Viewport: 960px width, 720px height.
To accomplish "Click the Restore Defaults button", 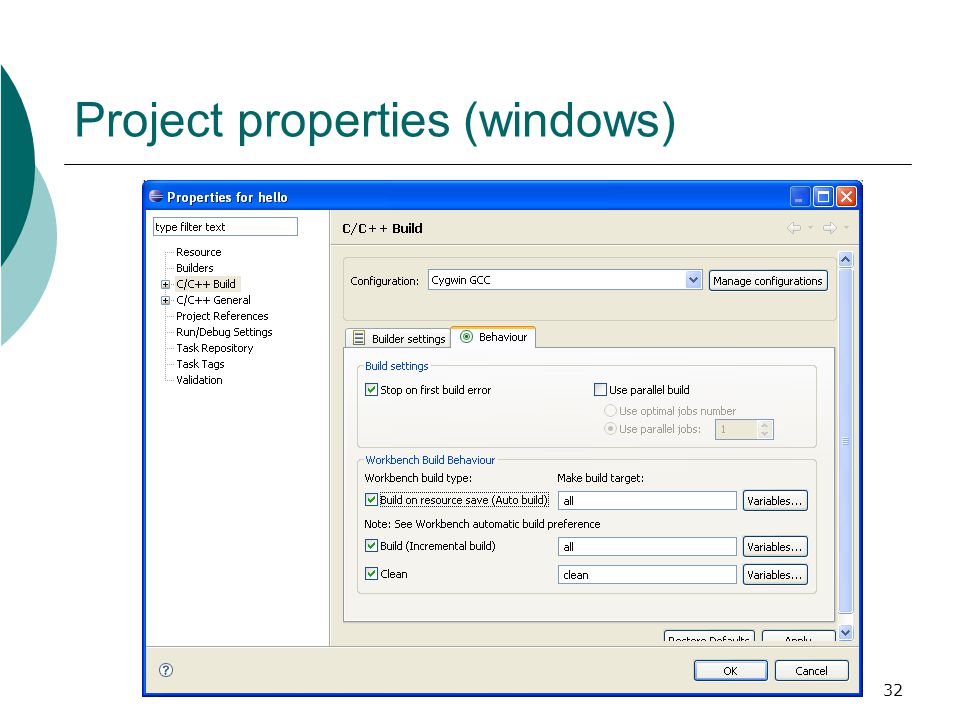I will point(709,637).
